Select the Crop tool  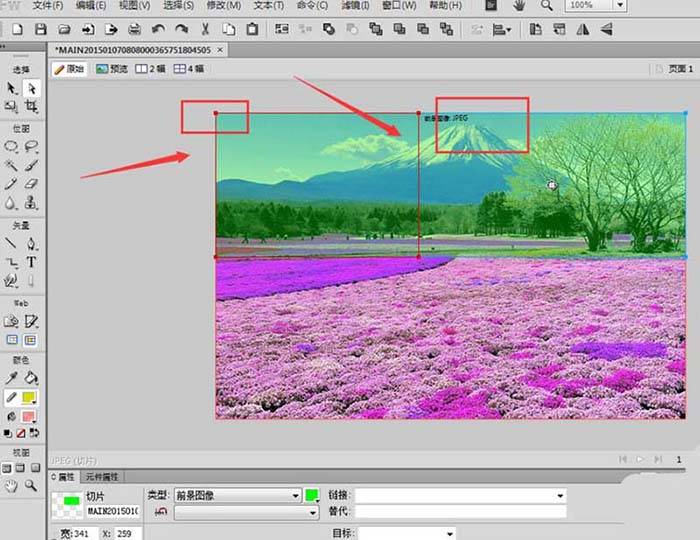point(30,106)
